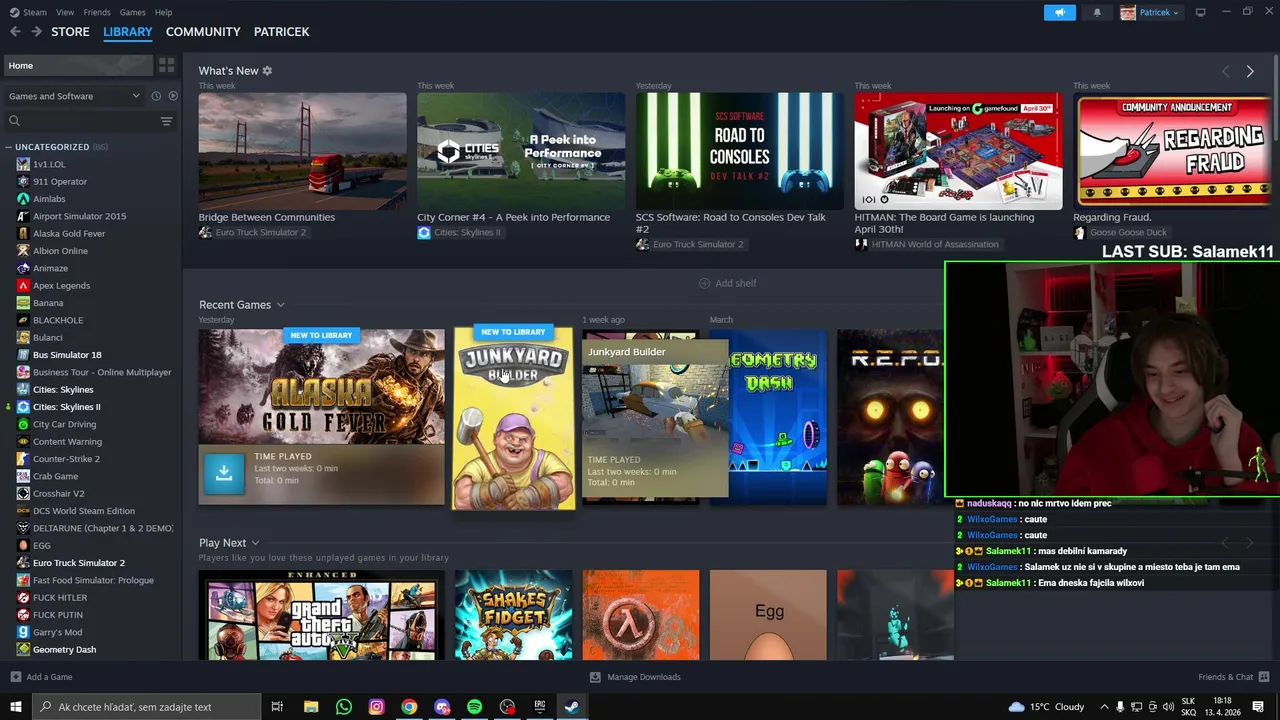Open the PATRICEK profile tab

pos(281,32)
